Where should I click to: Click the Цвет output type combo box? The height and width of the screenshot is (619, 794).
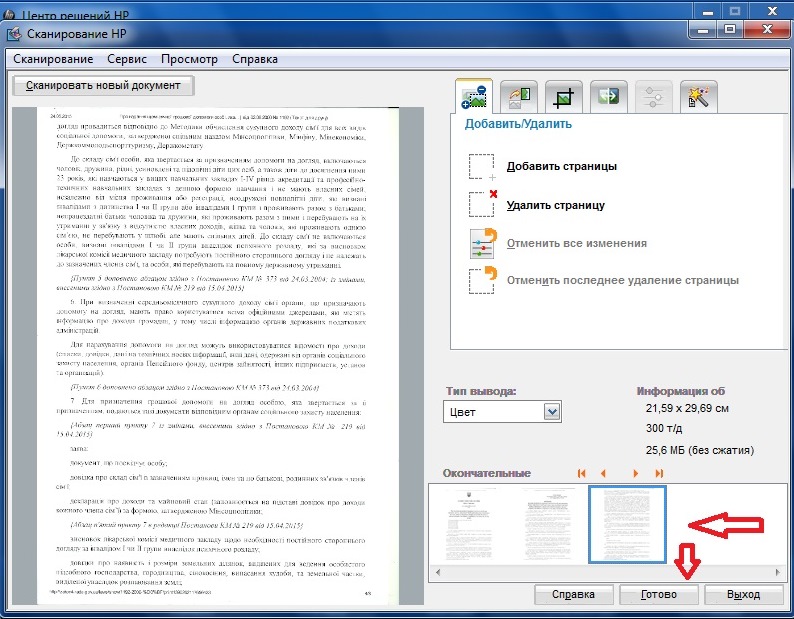point(502,412)
